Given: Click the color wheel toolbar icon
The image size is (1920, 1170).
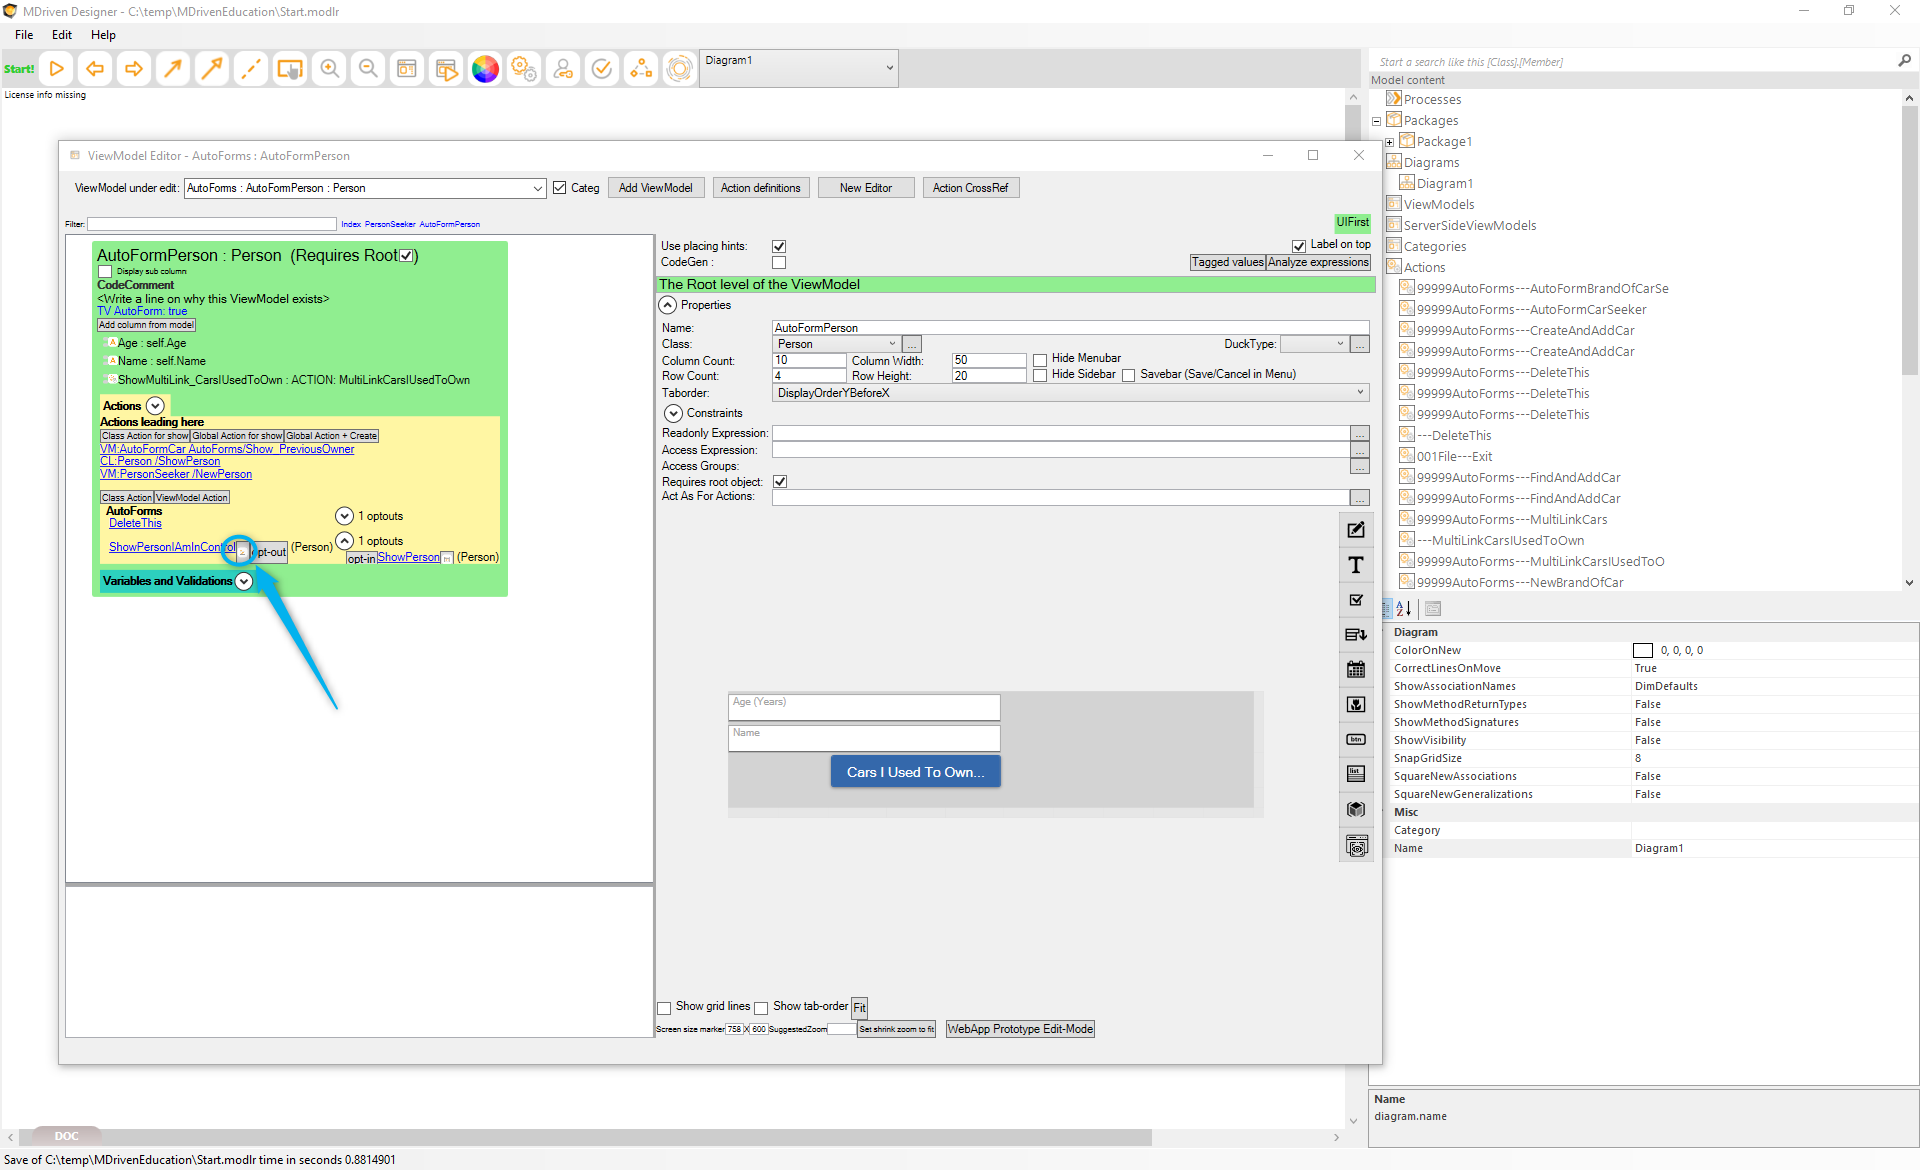Looking at the screenshot, I should pos(485,69).
